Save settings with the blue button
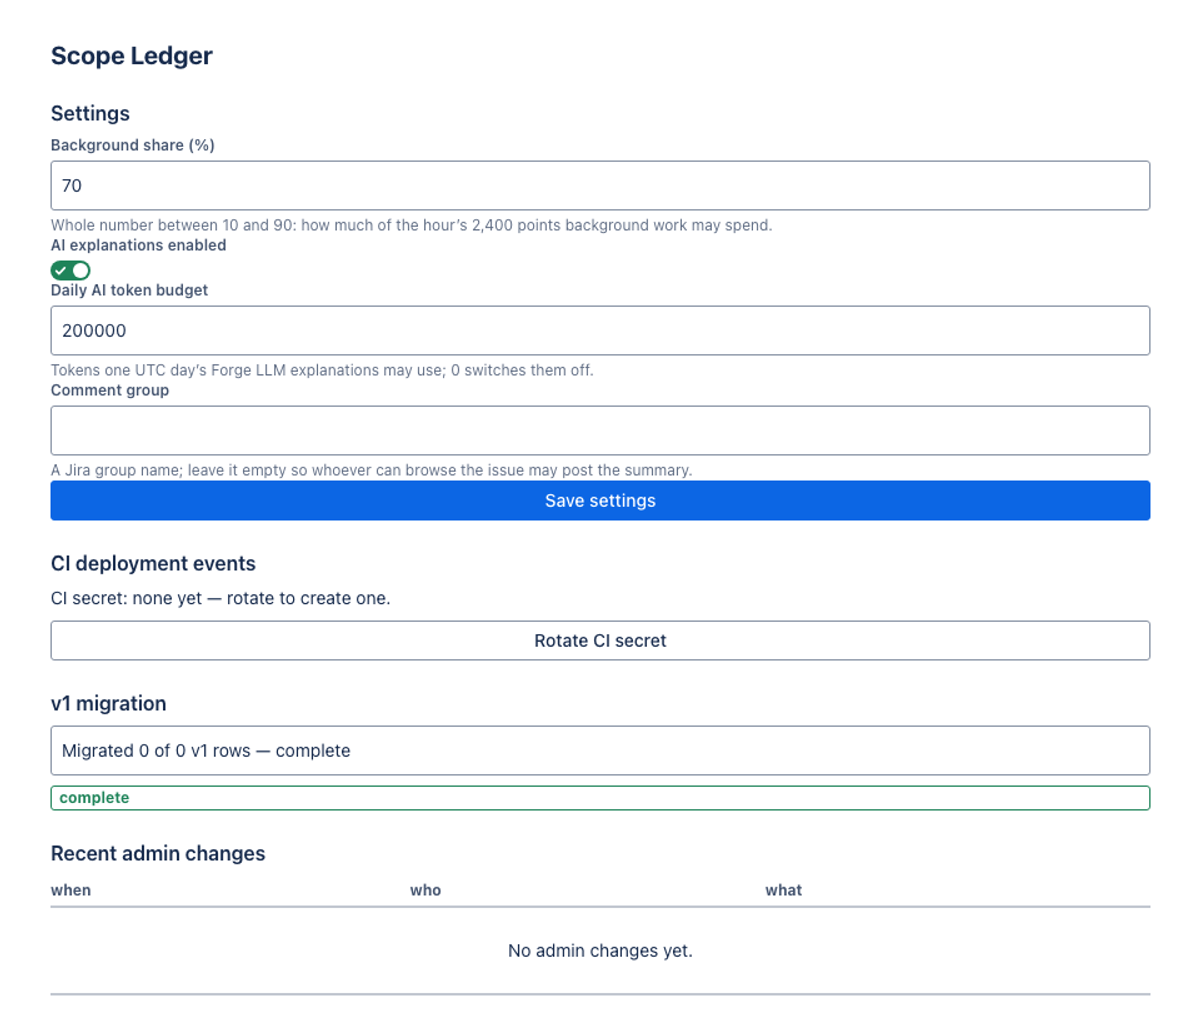 pos(600,500)
